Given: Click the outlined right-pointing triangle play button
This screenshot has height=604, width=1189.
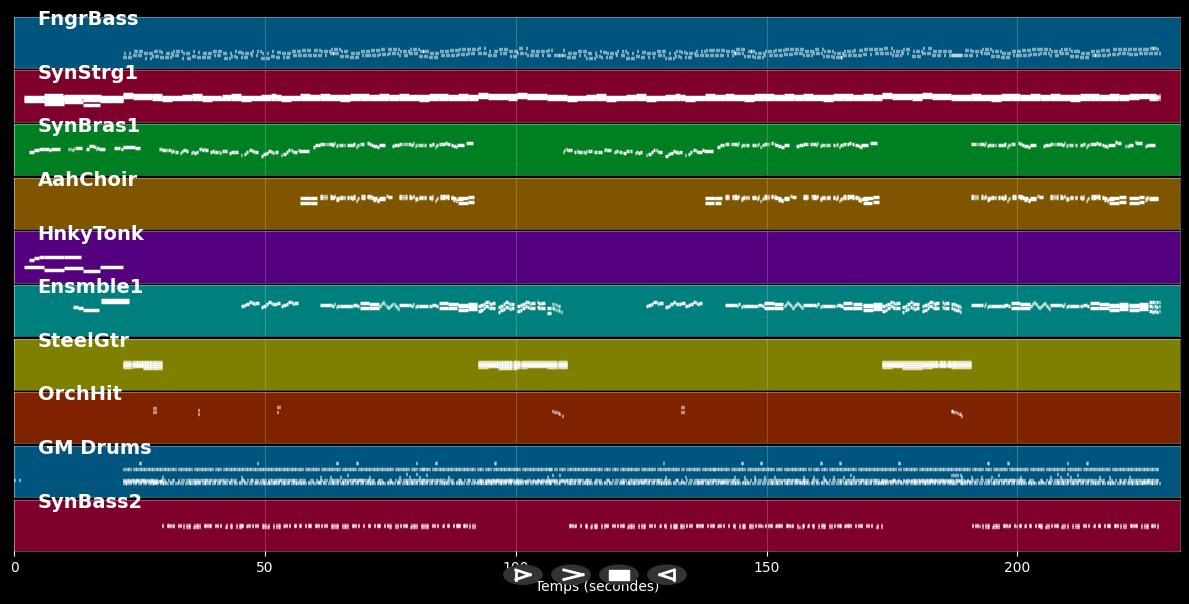Looking at the screenshot, I should 522,575.
